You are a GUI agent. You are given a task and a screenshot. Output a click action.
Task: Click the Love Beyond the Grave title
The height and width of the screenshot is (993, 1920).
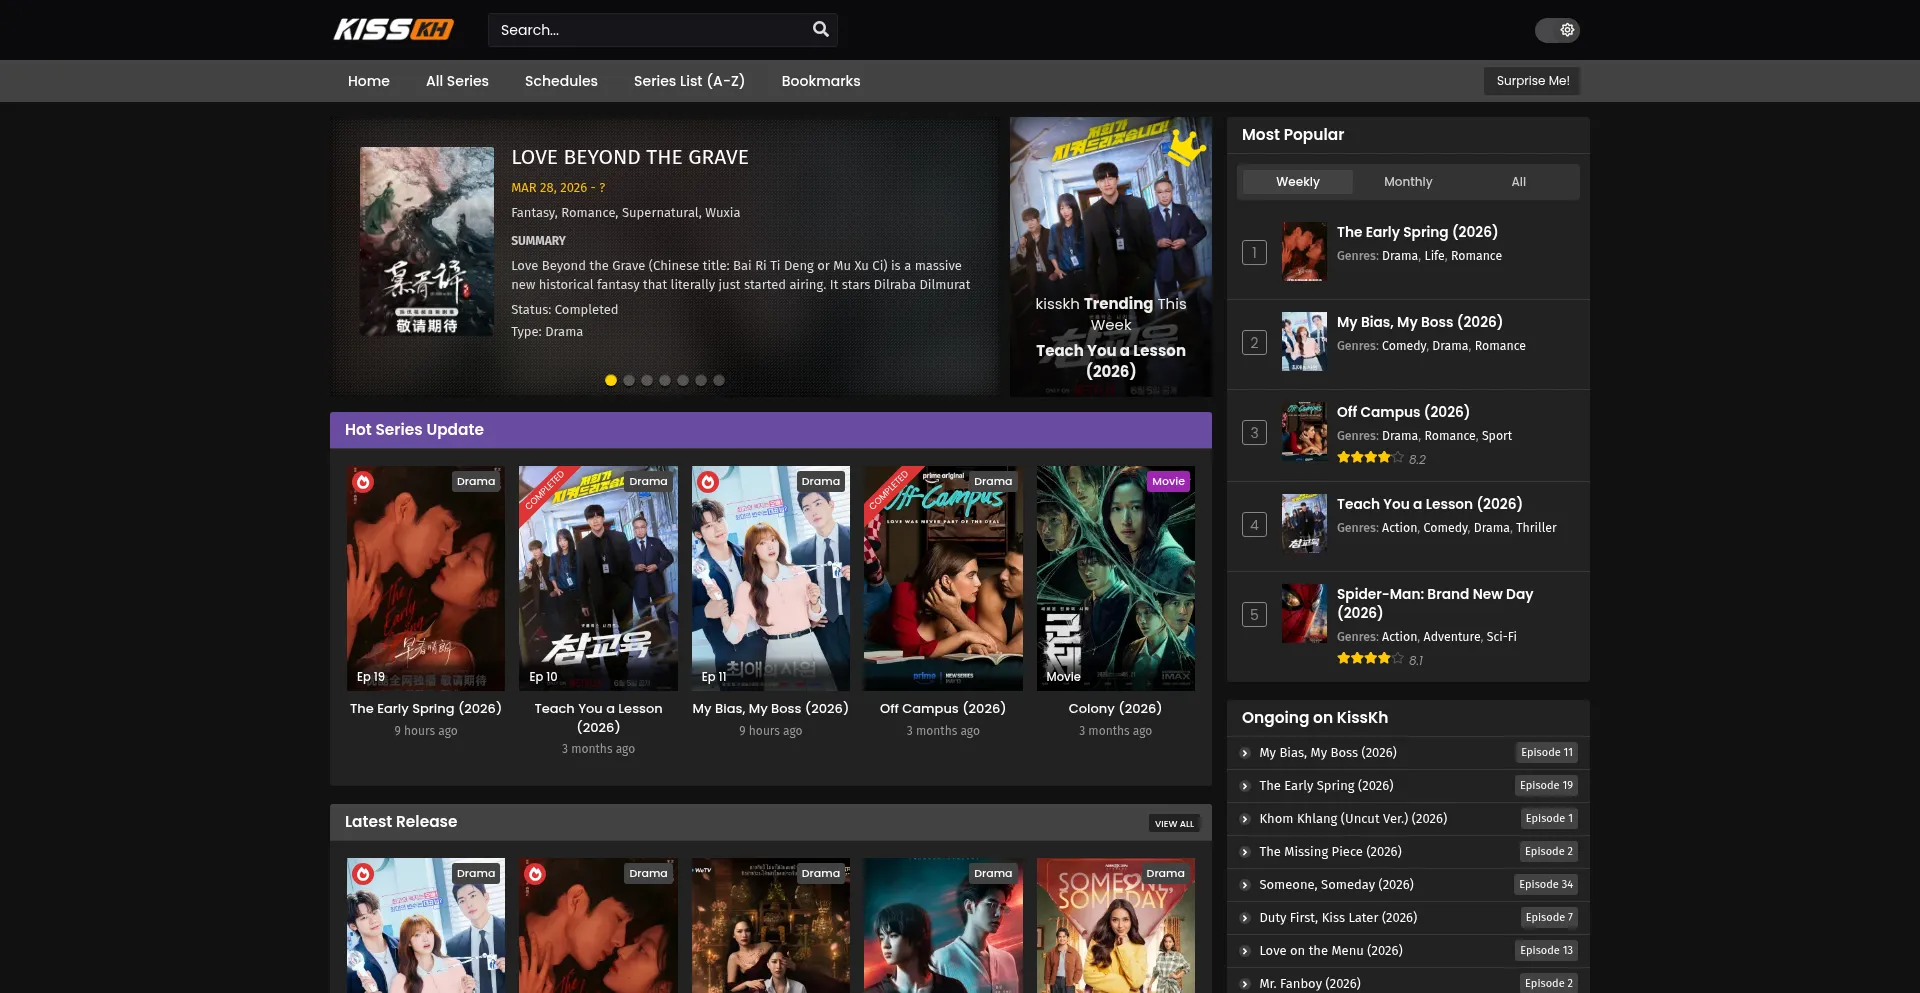[630, 157]
